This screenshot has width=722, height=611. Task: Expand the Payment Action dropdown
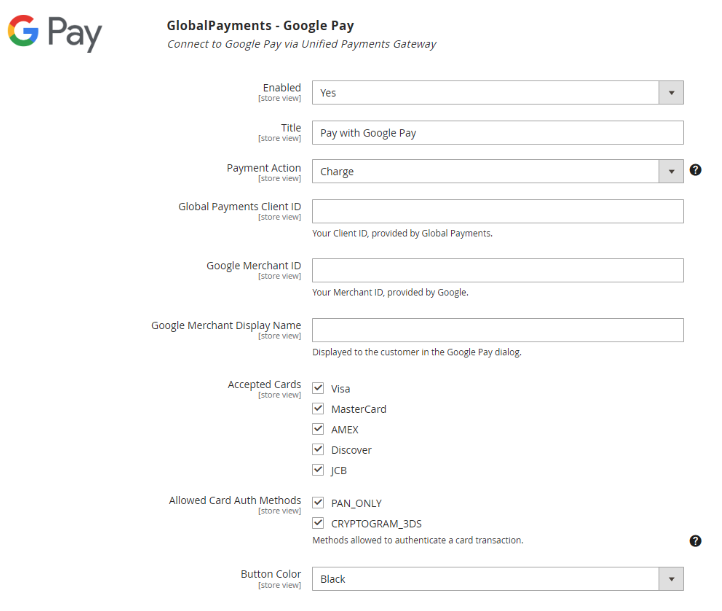pos(497,171)
